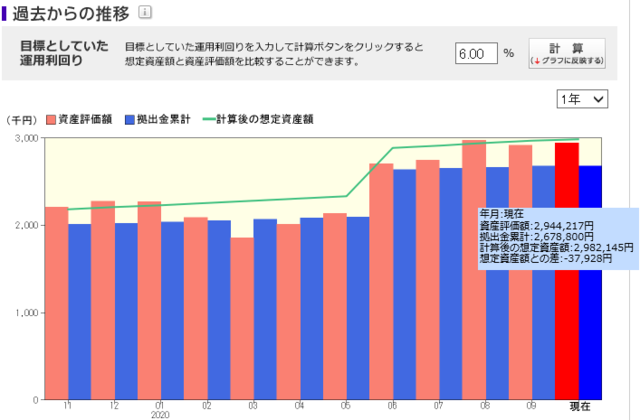Click the salmon bar for month 01
This screenshot has height=420, width=640.
click(x=149, y=300)
